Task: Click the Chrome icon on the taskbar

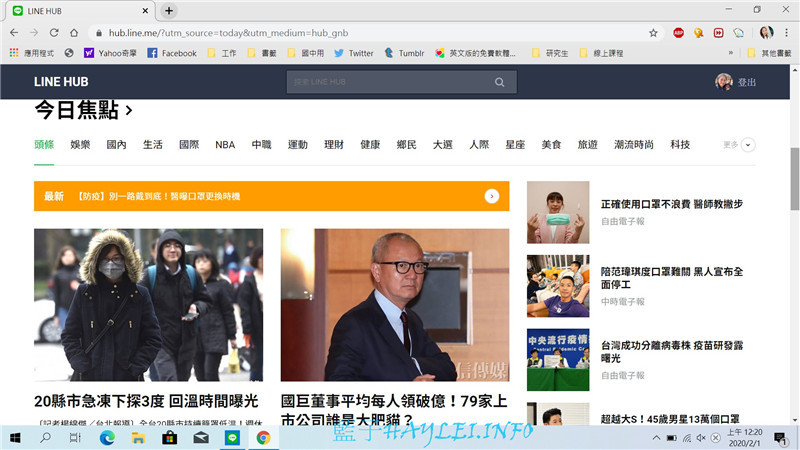Action: pyautogui.click(x=263, y=438)
